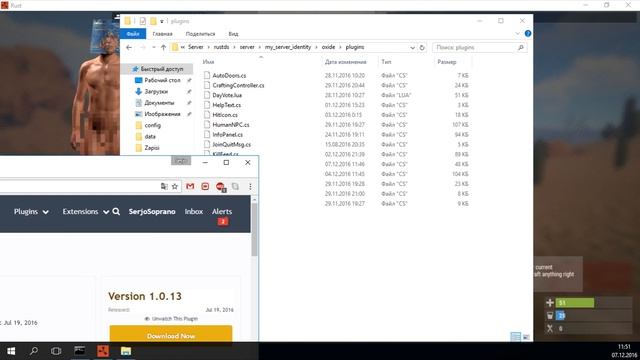This screenshot has width=640, height=360.
Task: Open Alerts on the Oxide site
Action: 222,211
